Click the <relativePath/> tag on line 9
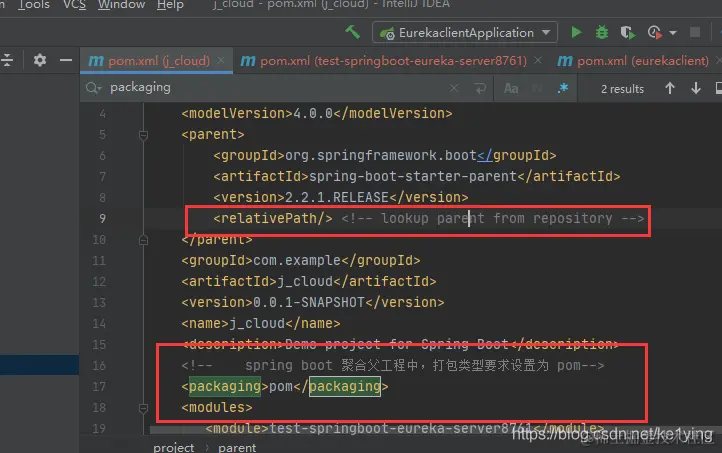This screenshot has height=453, width=722. coord(273,218)
